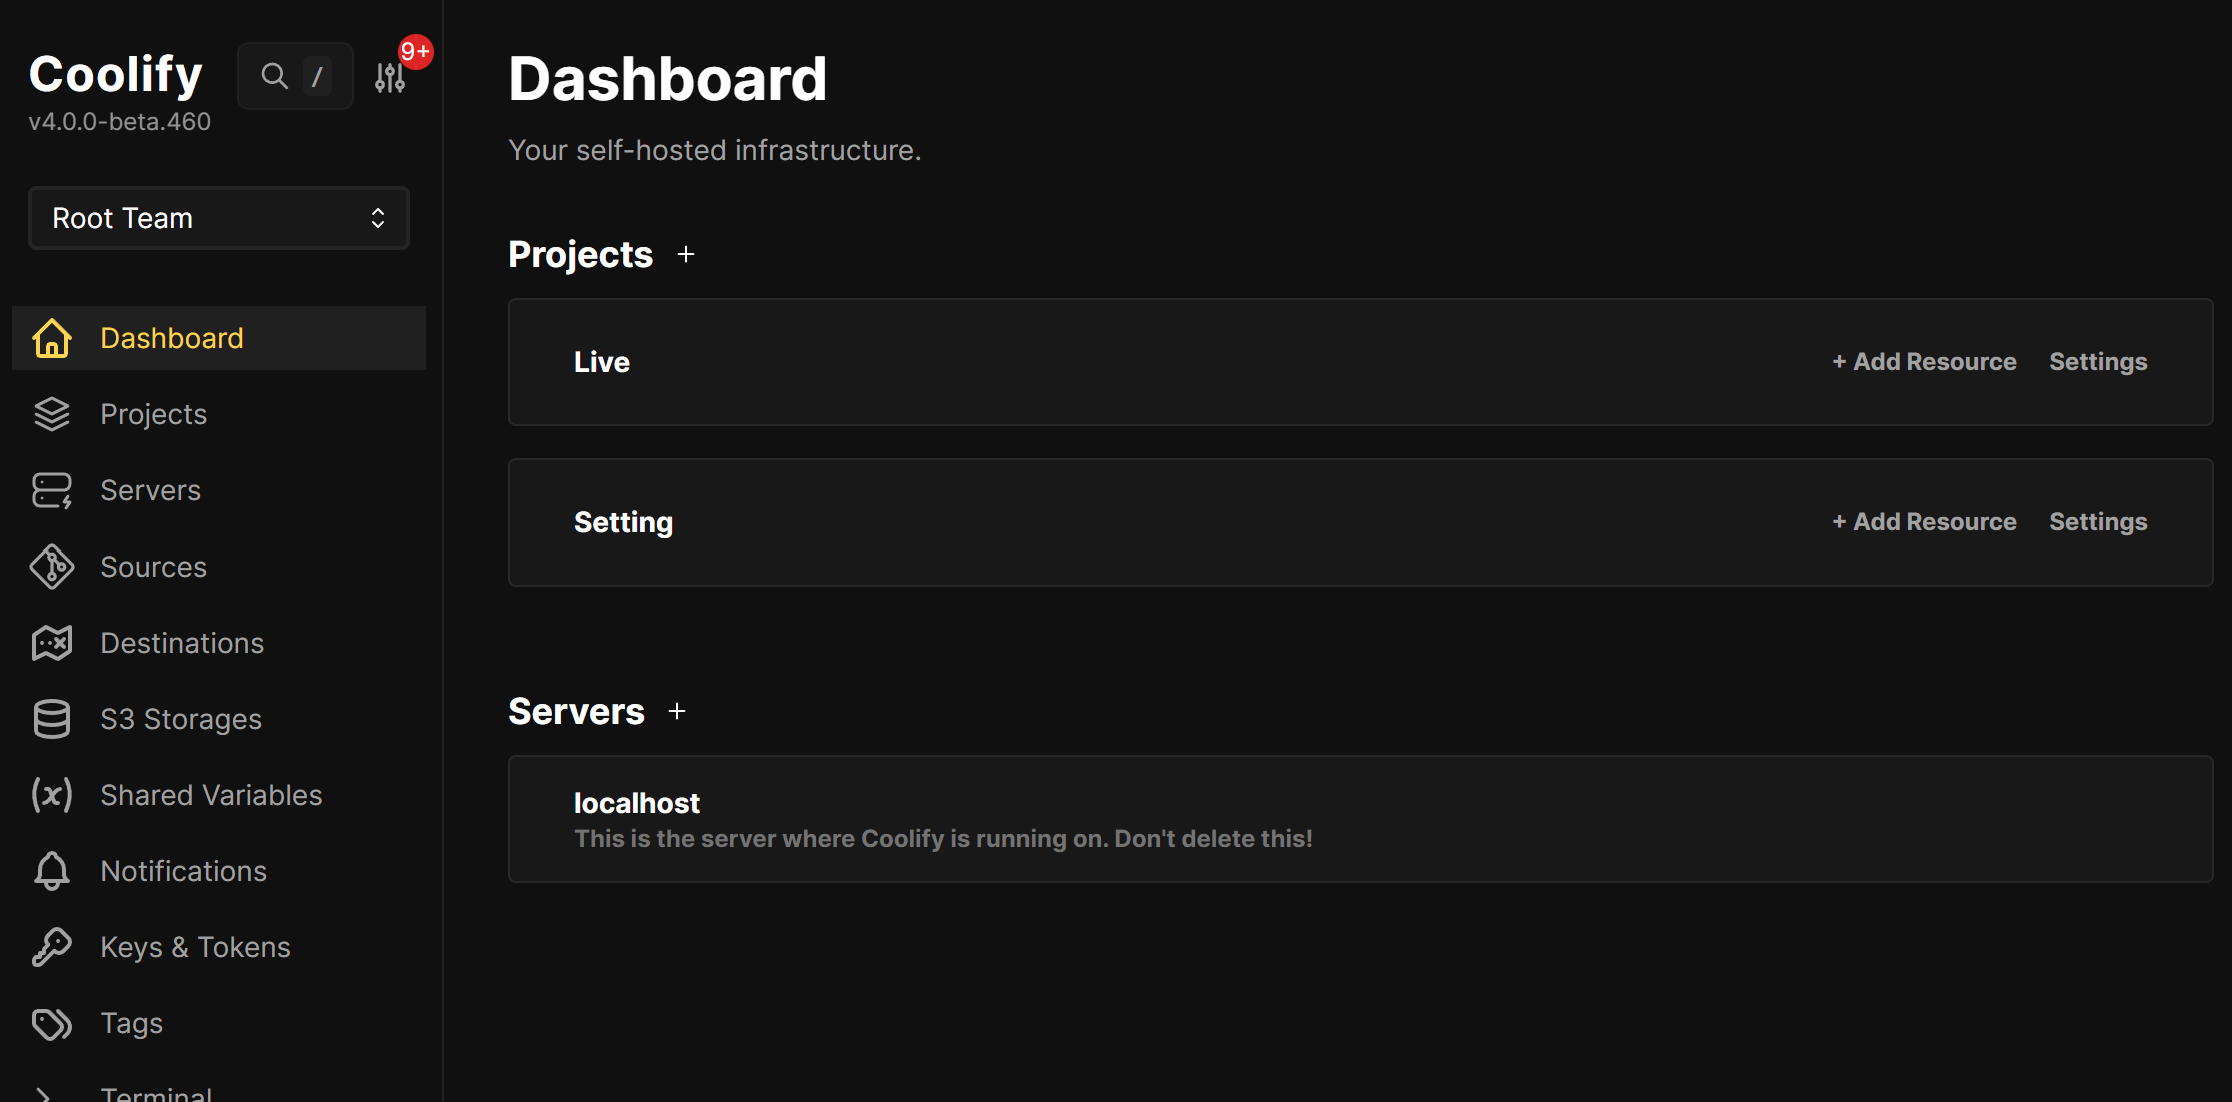Open the settings sliders icon with badge
Image resolution: width=2232 pixels, height=1102 pixels.
point(390,77)
